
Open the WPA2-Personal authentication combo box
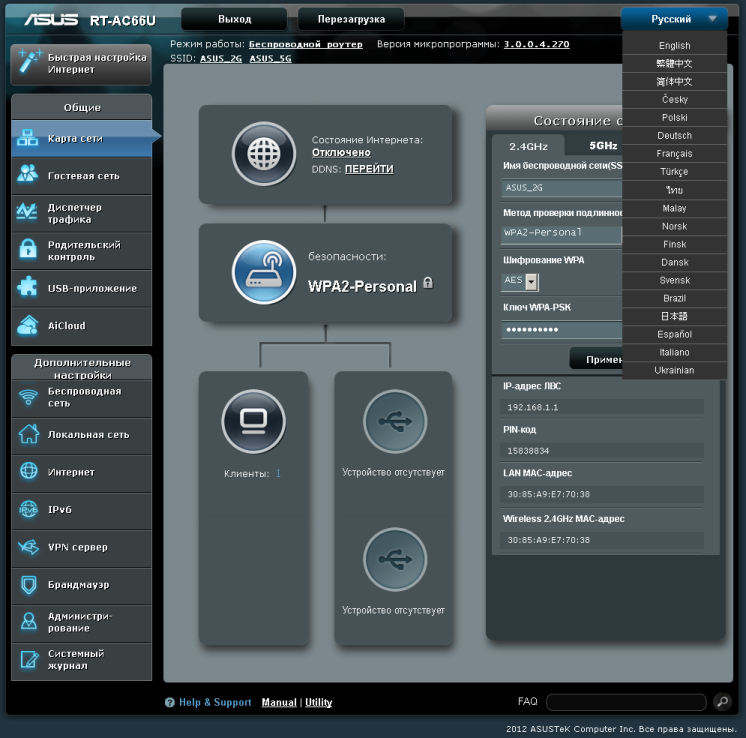561,234
